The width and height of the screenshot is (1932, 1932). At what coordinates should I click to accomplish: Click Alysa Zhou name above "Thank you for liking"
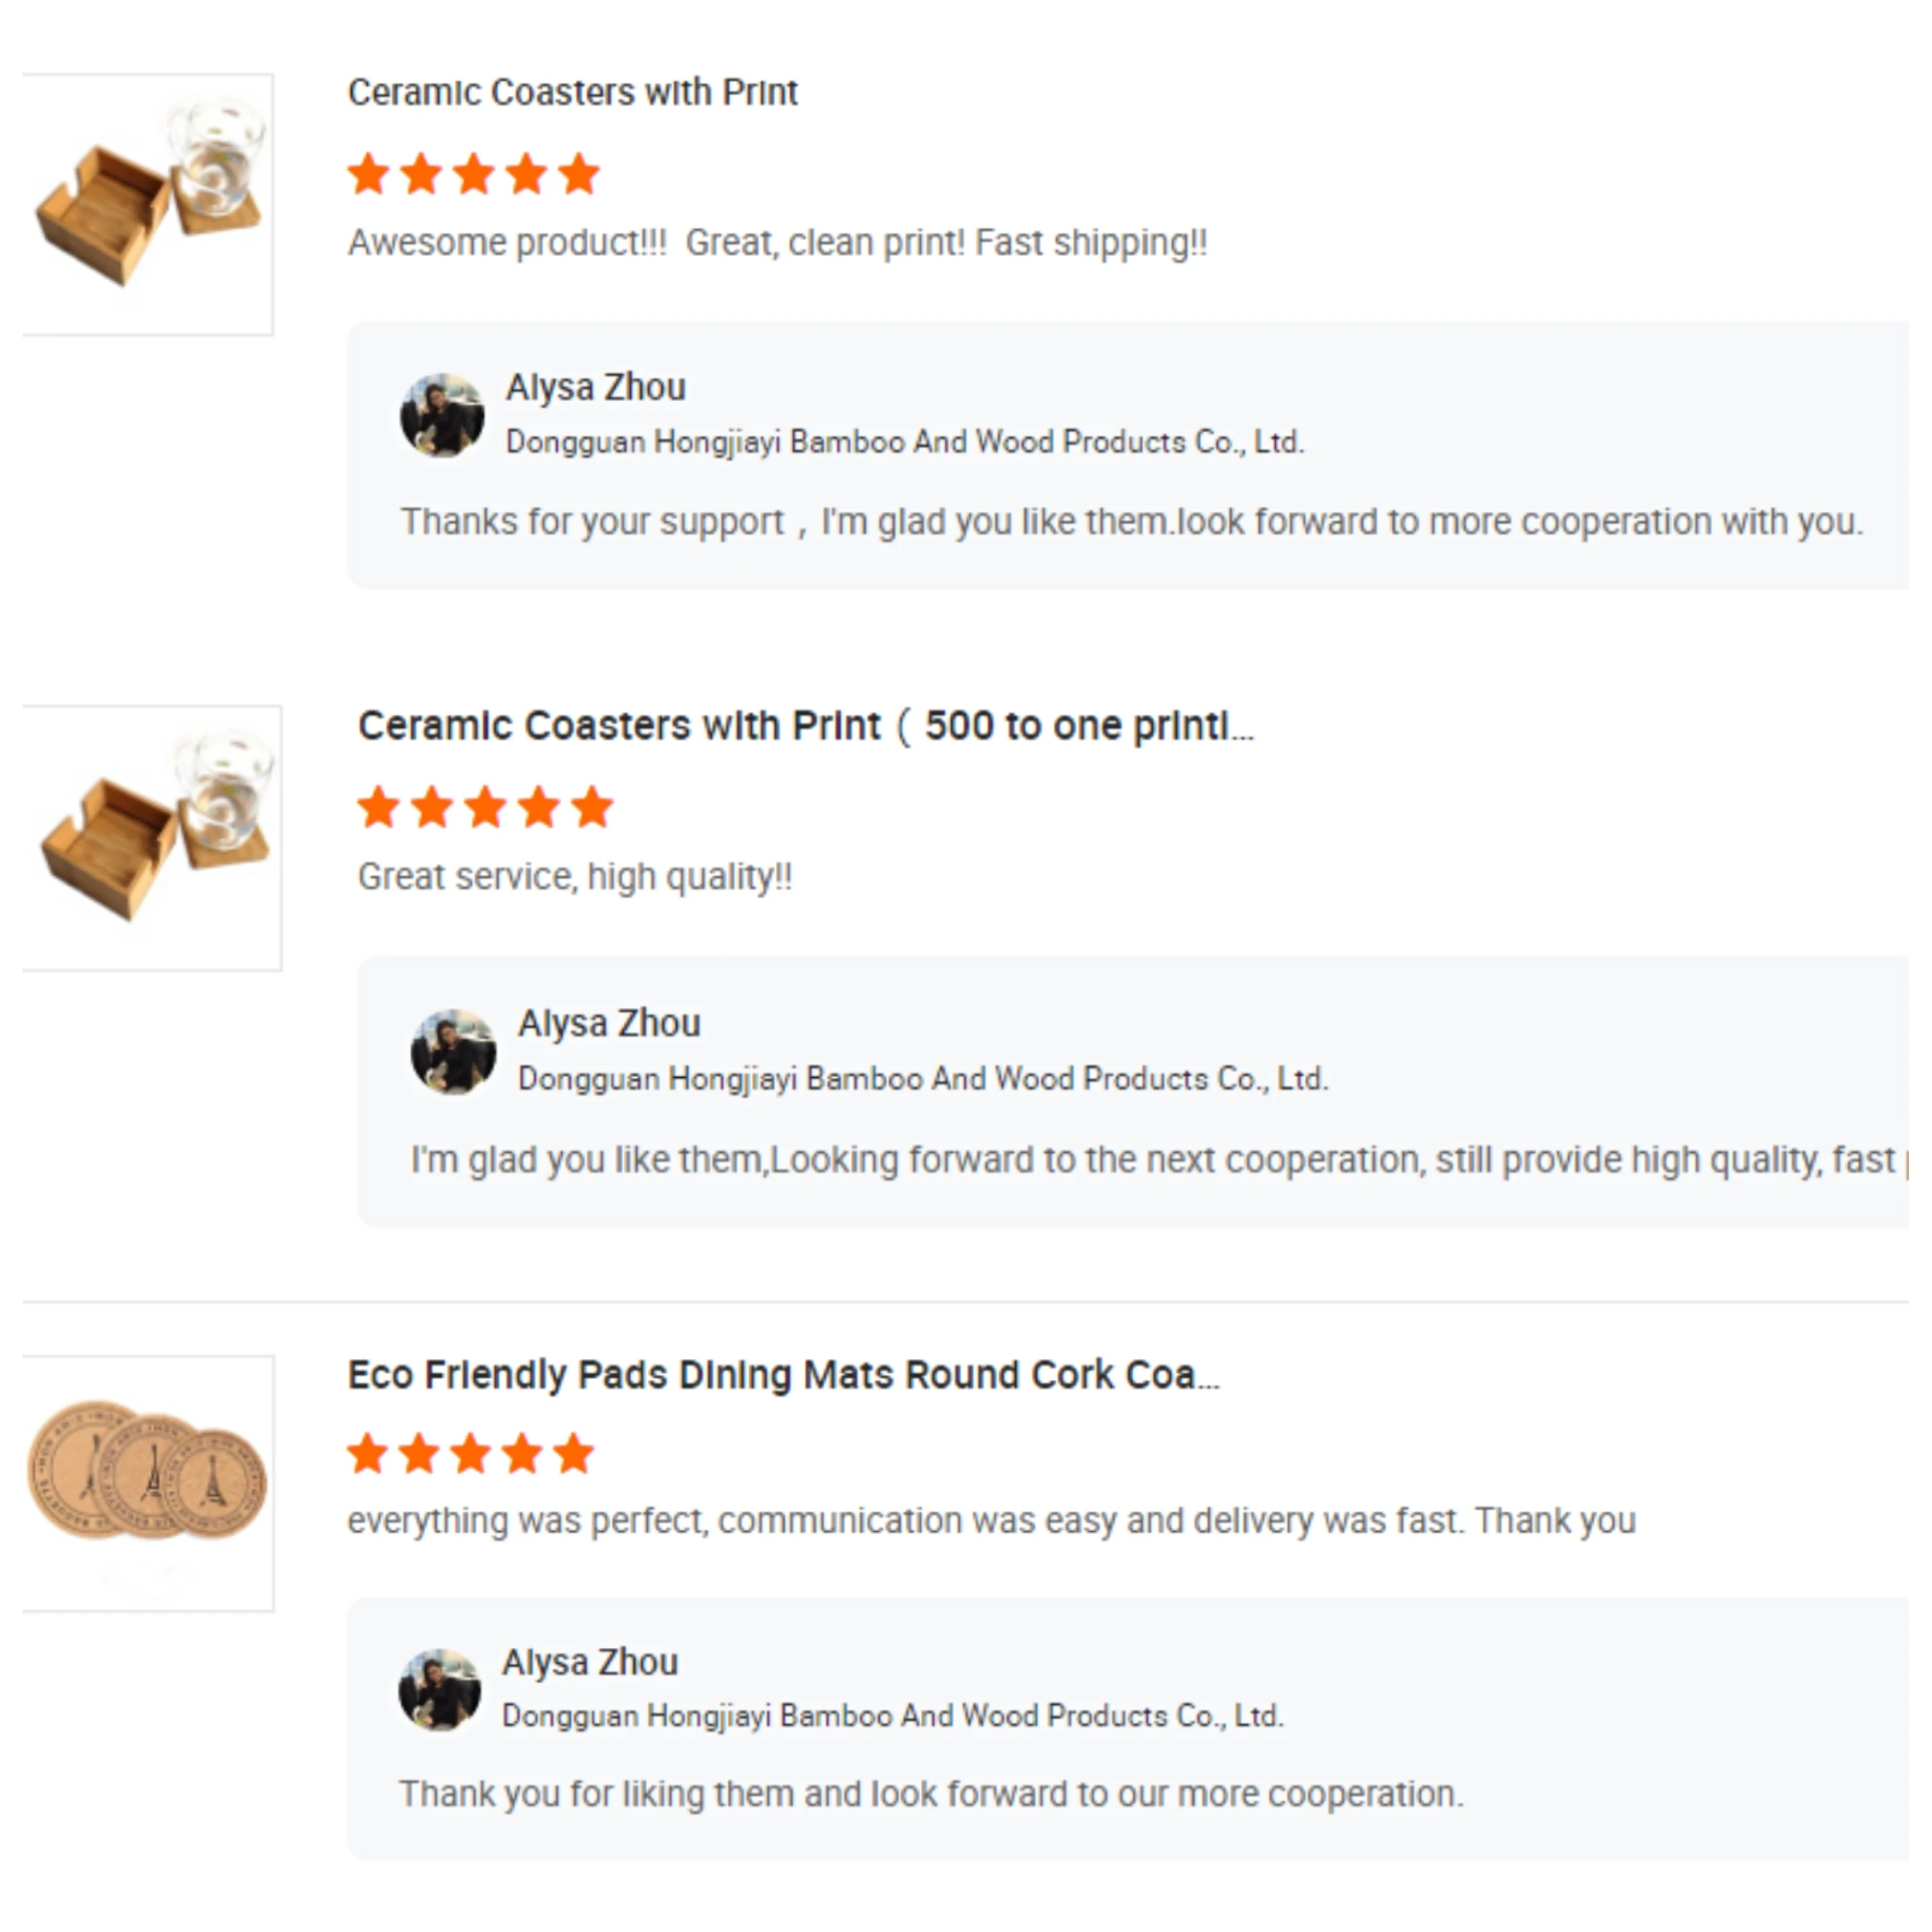(590, 1662)
